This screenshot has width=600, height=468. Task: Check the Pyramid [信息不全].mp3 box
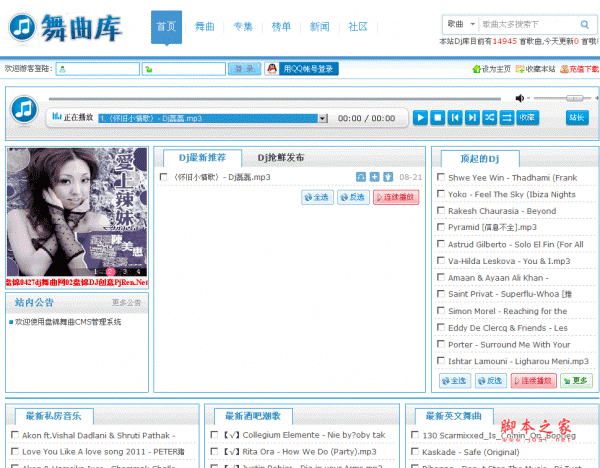pos(441,227)
